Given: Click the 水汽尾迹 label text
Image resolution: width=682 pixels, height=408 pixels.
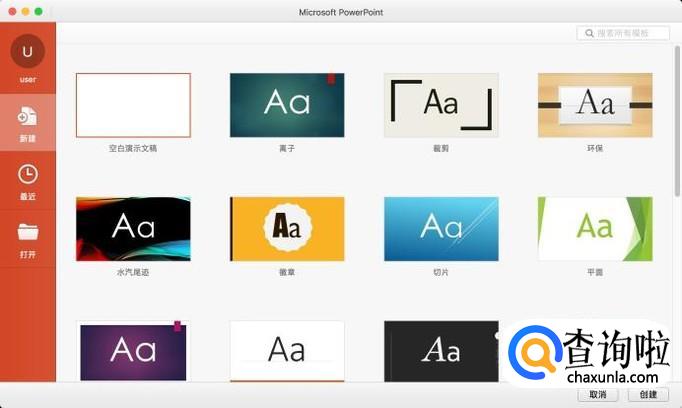Looking at the screenshot, I should pos(133,272).
